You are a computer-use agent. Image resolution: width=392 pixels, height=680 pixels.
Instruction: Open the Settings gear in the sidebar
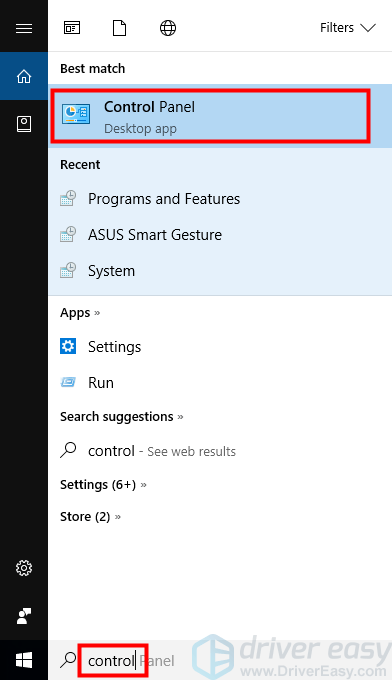24,568
